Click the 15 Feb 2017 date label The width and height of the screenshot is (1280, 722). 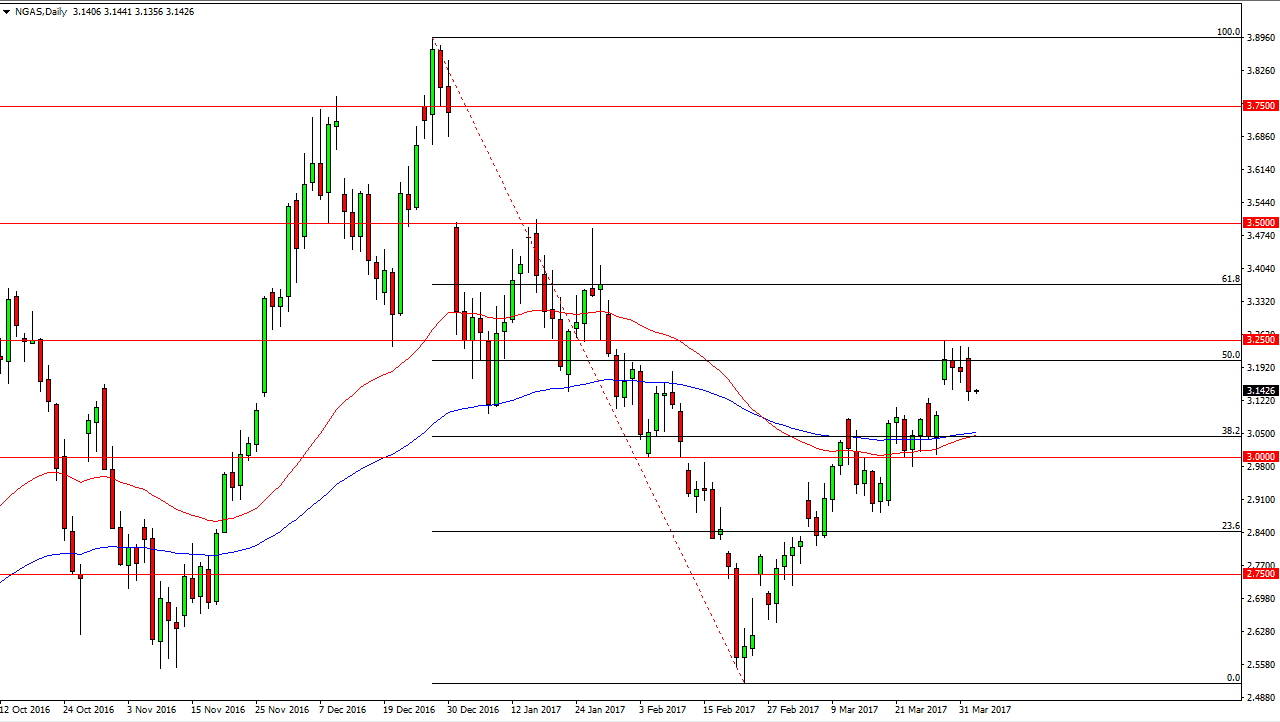(729, 710)
